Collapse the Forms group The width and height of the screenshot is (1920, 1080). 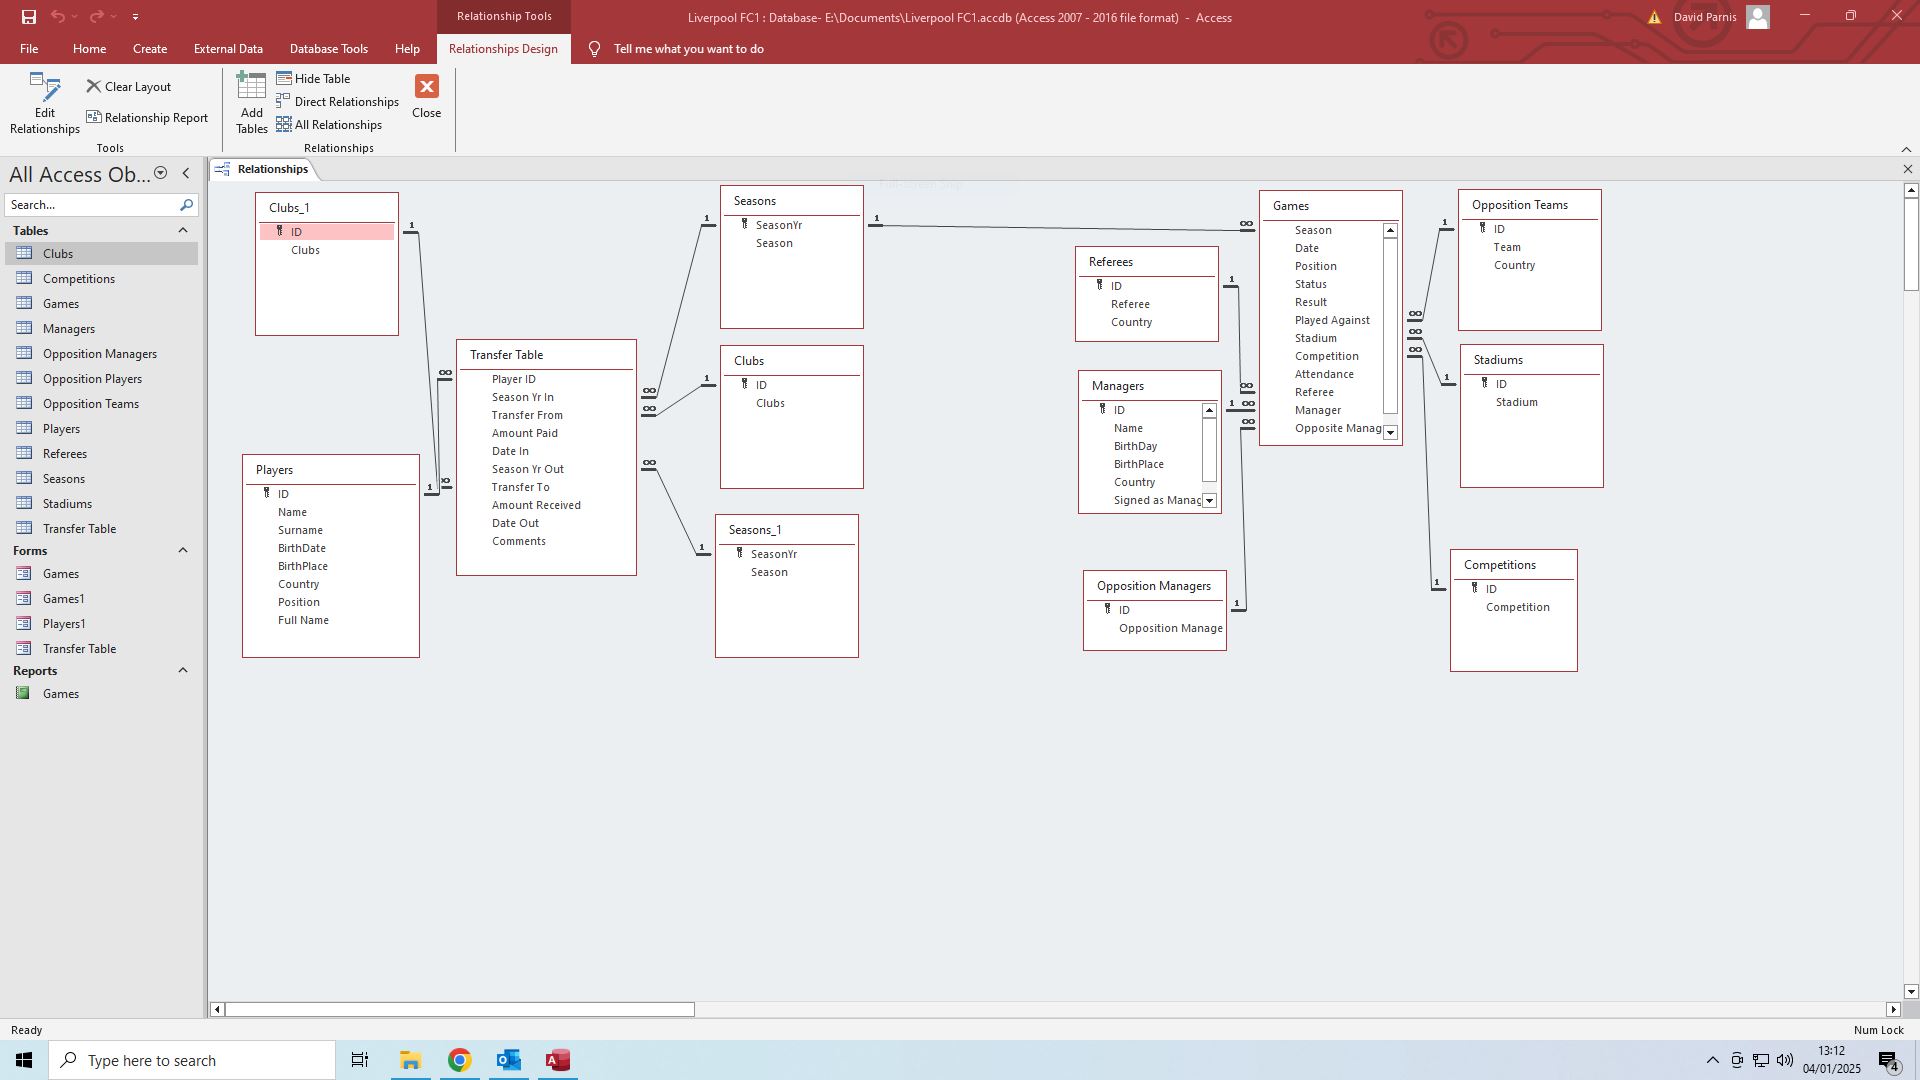coord(183,551)
